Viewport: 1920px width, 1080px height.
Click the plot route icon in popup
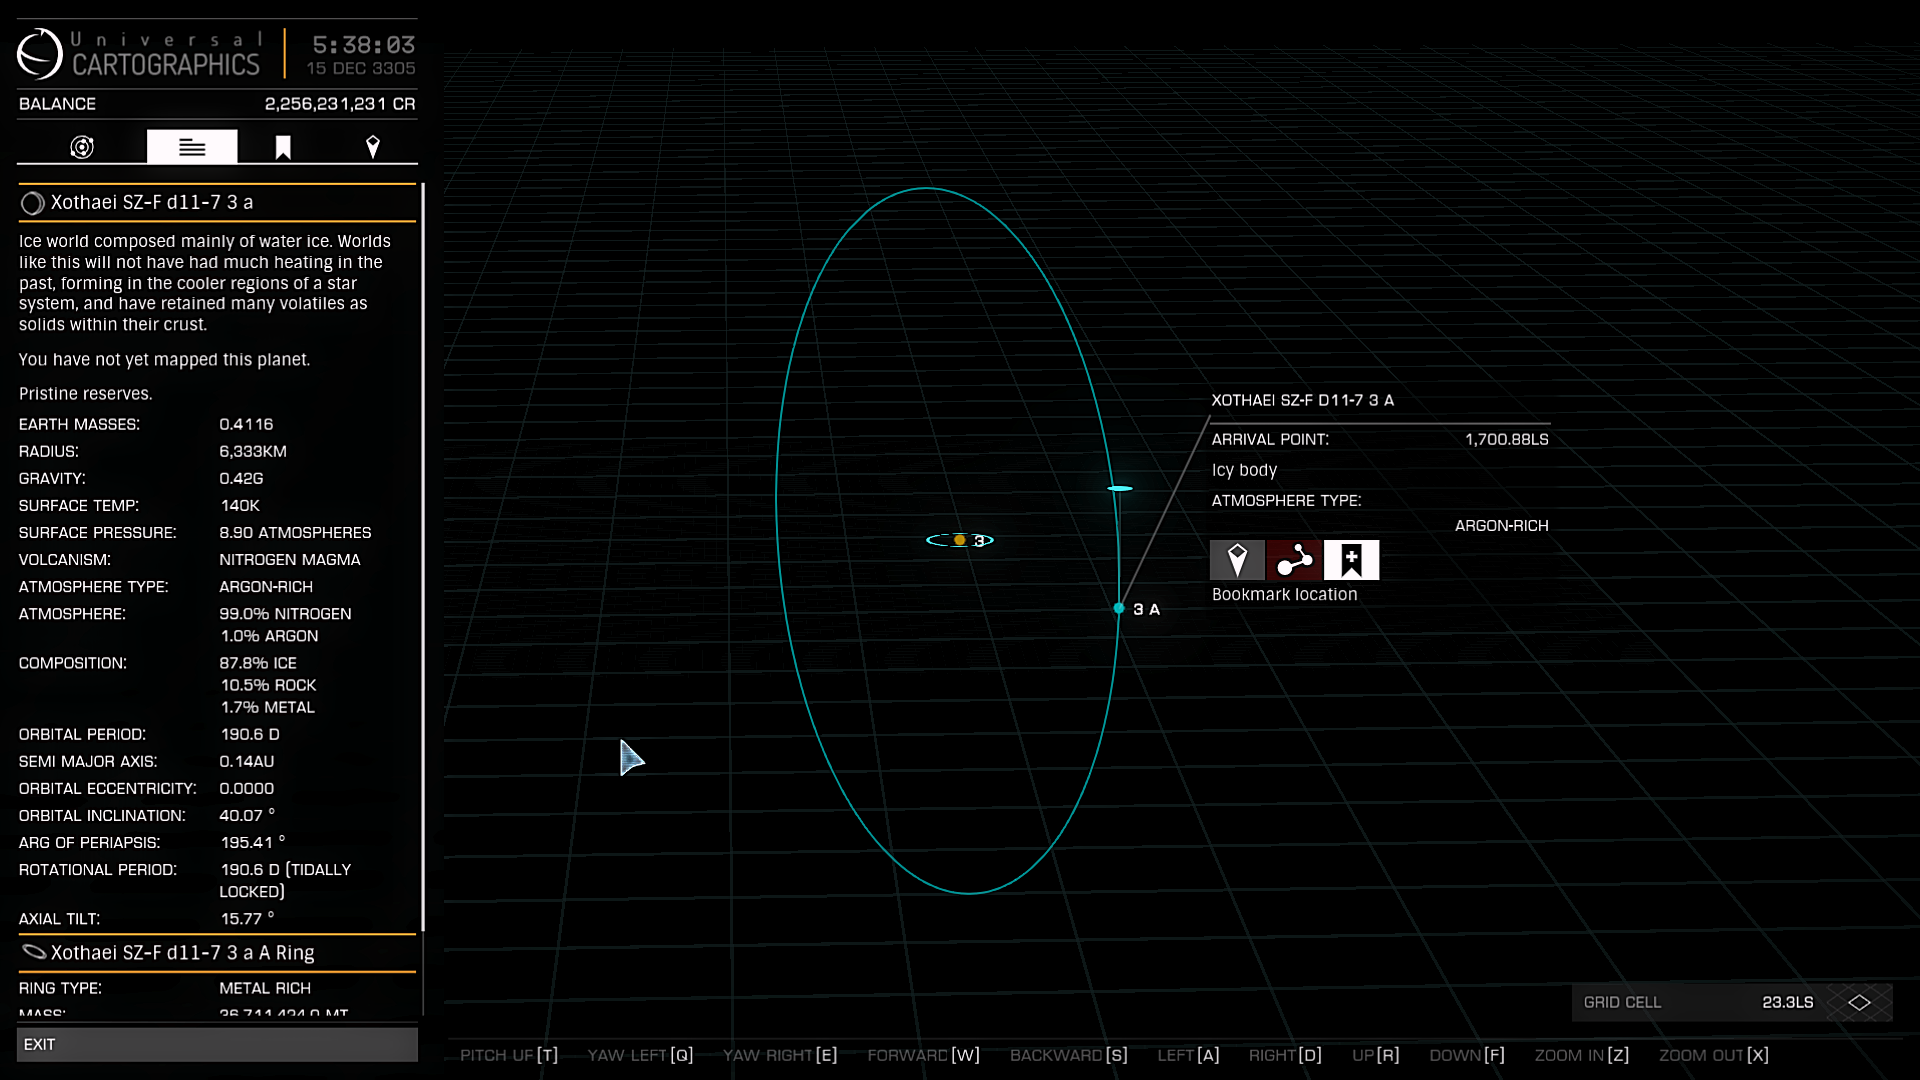[1294, 560]
